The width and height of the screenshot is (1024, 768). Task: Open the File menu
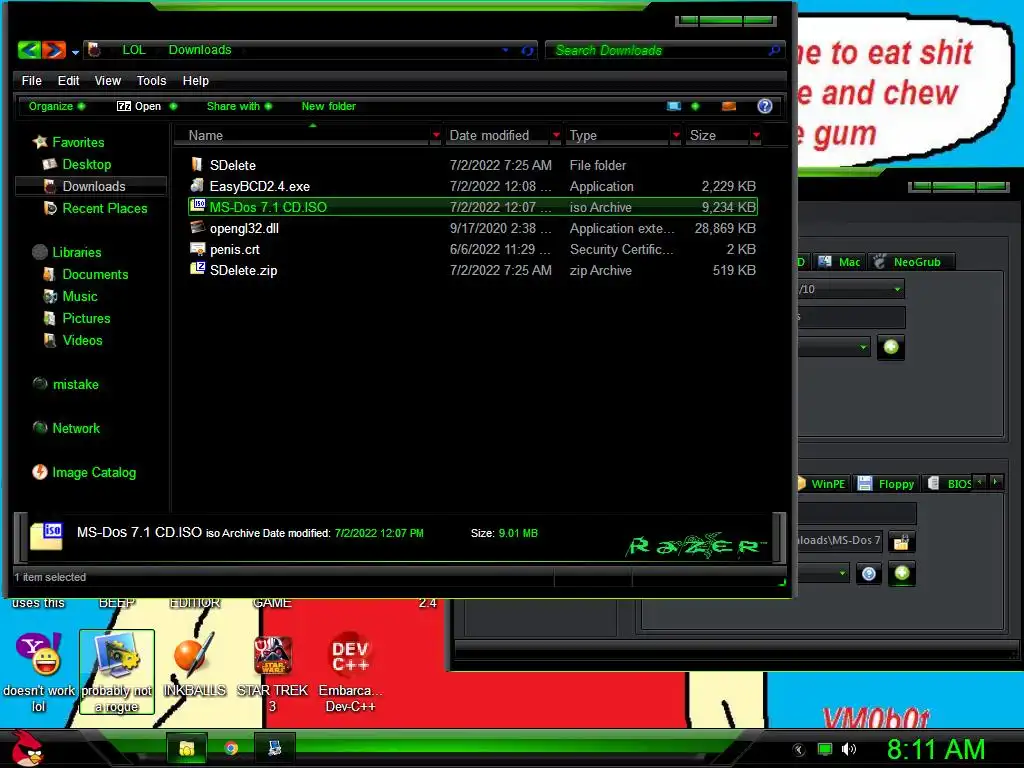(x=31, y=80)
